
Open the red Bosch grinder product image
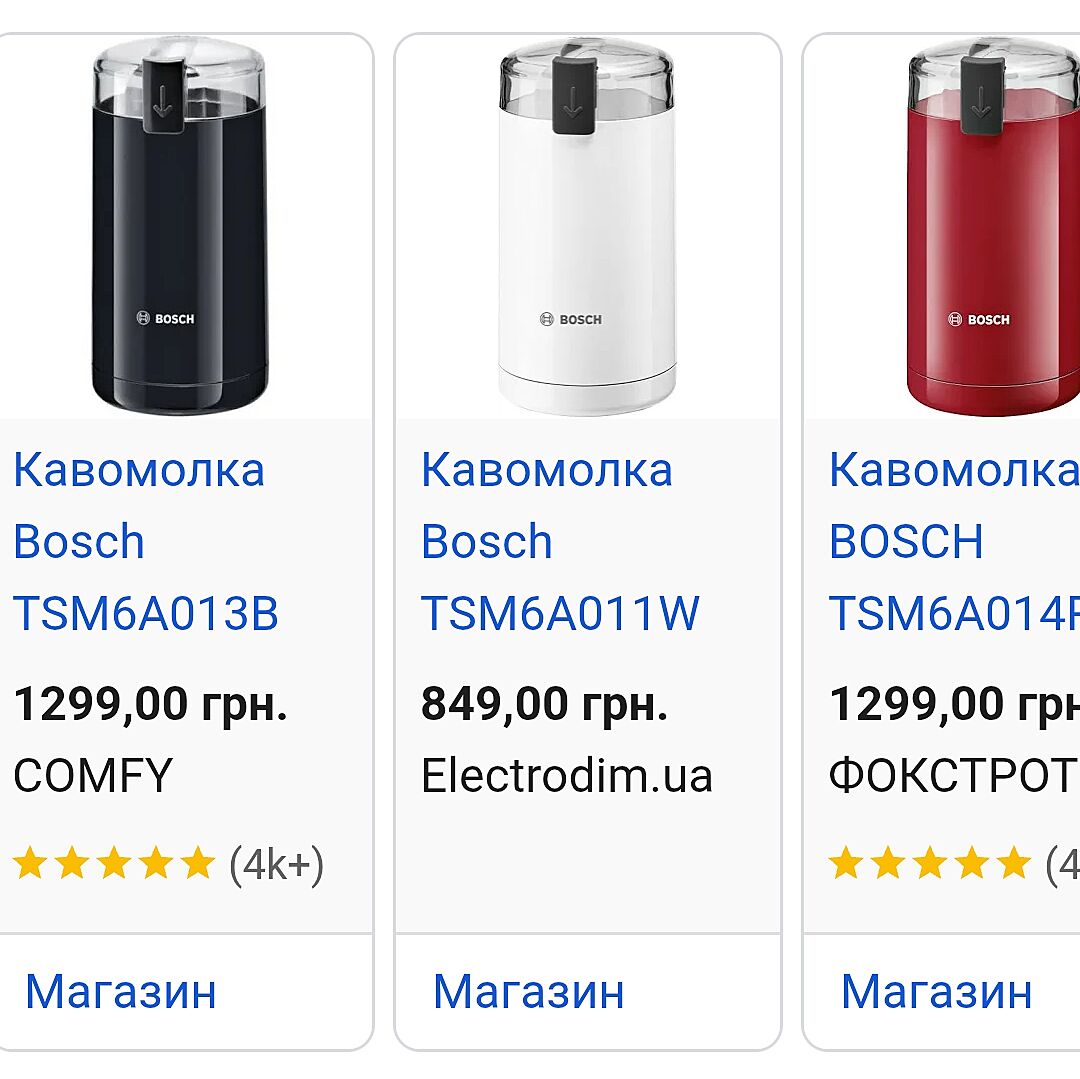990,227
